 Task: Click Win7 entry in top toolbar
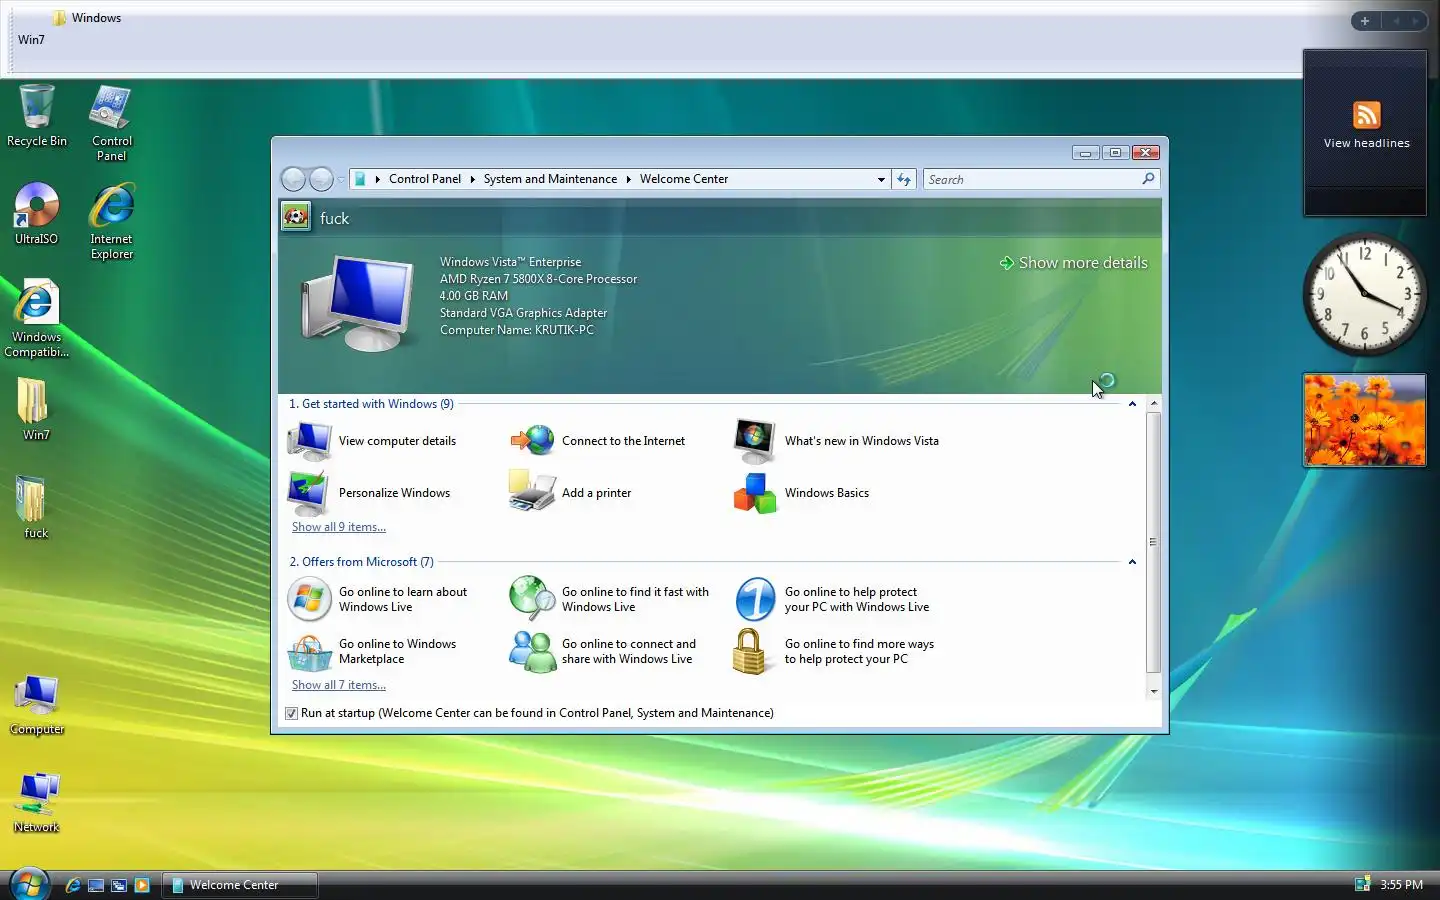(31, 40)
